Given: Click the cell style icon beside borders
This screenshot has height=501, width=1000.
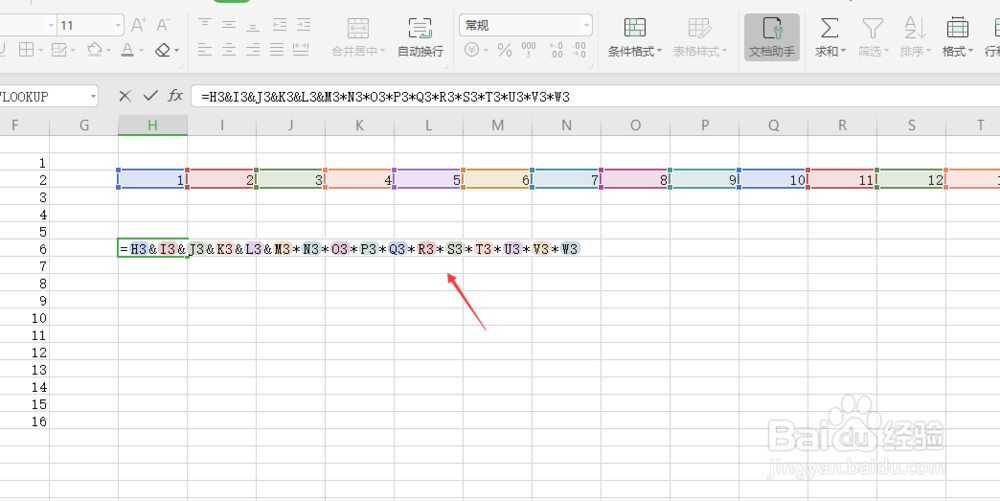Looking at the screenshot, I should [x=59, y=49].
